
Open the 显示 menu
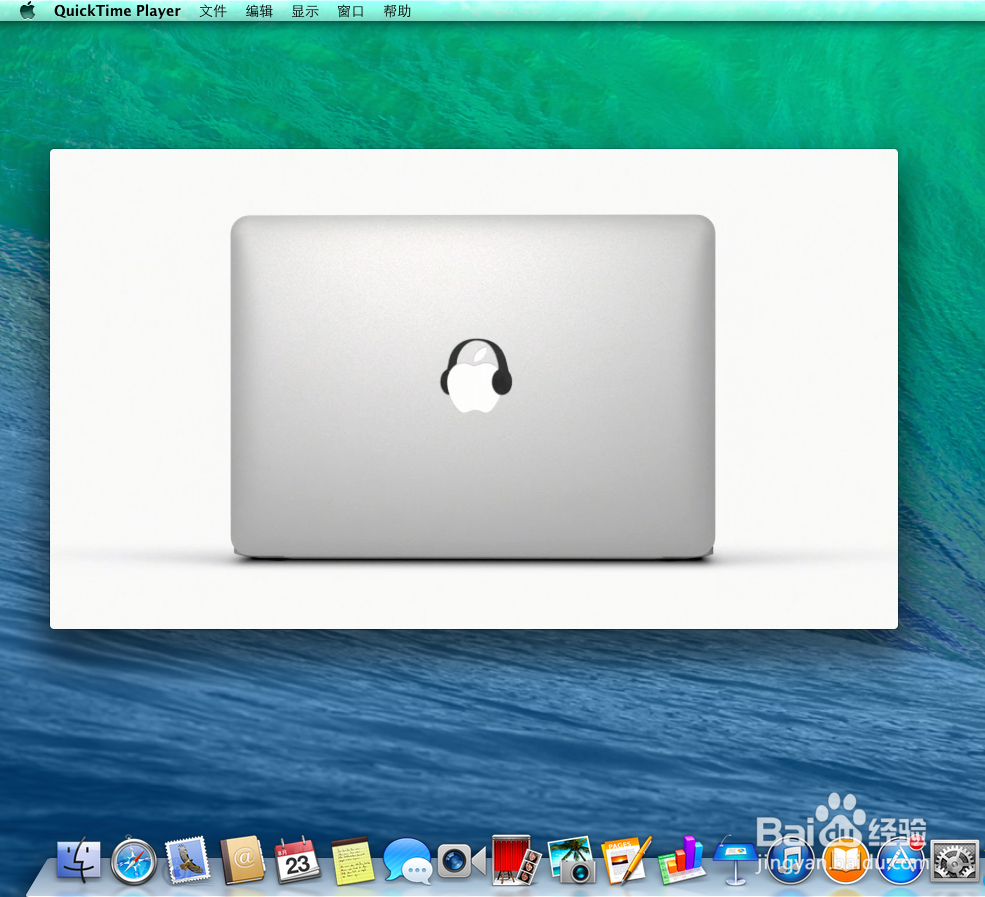pyautogui.click(x=305, y=11)
